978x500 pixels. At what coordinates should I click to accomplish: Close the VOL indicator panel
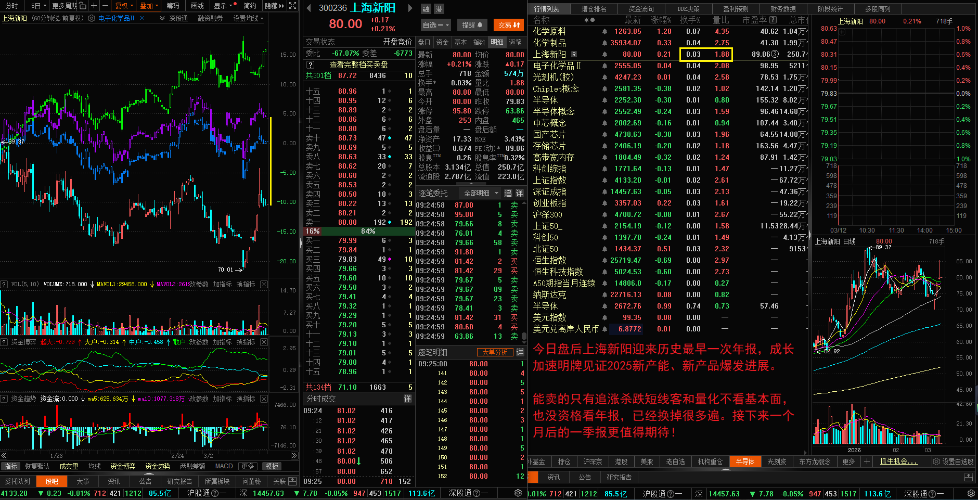pyautogui.click(x=264, y=284)
